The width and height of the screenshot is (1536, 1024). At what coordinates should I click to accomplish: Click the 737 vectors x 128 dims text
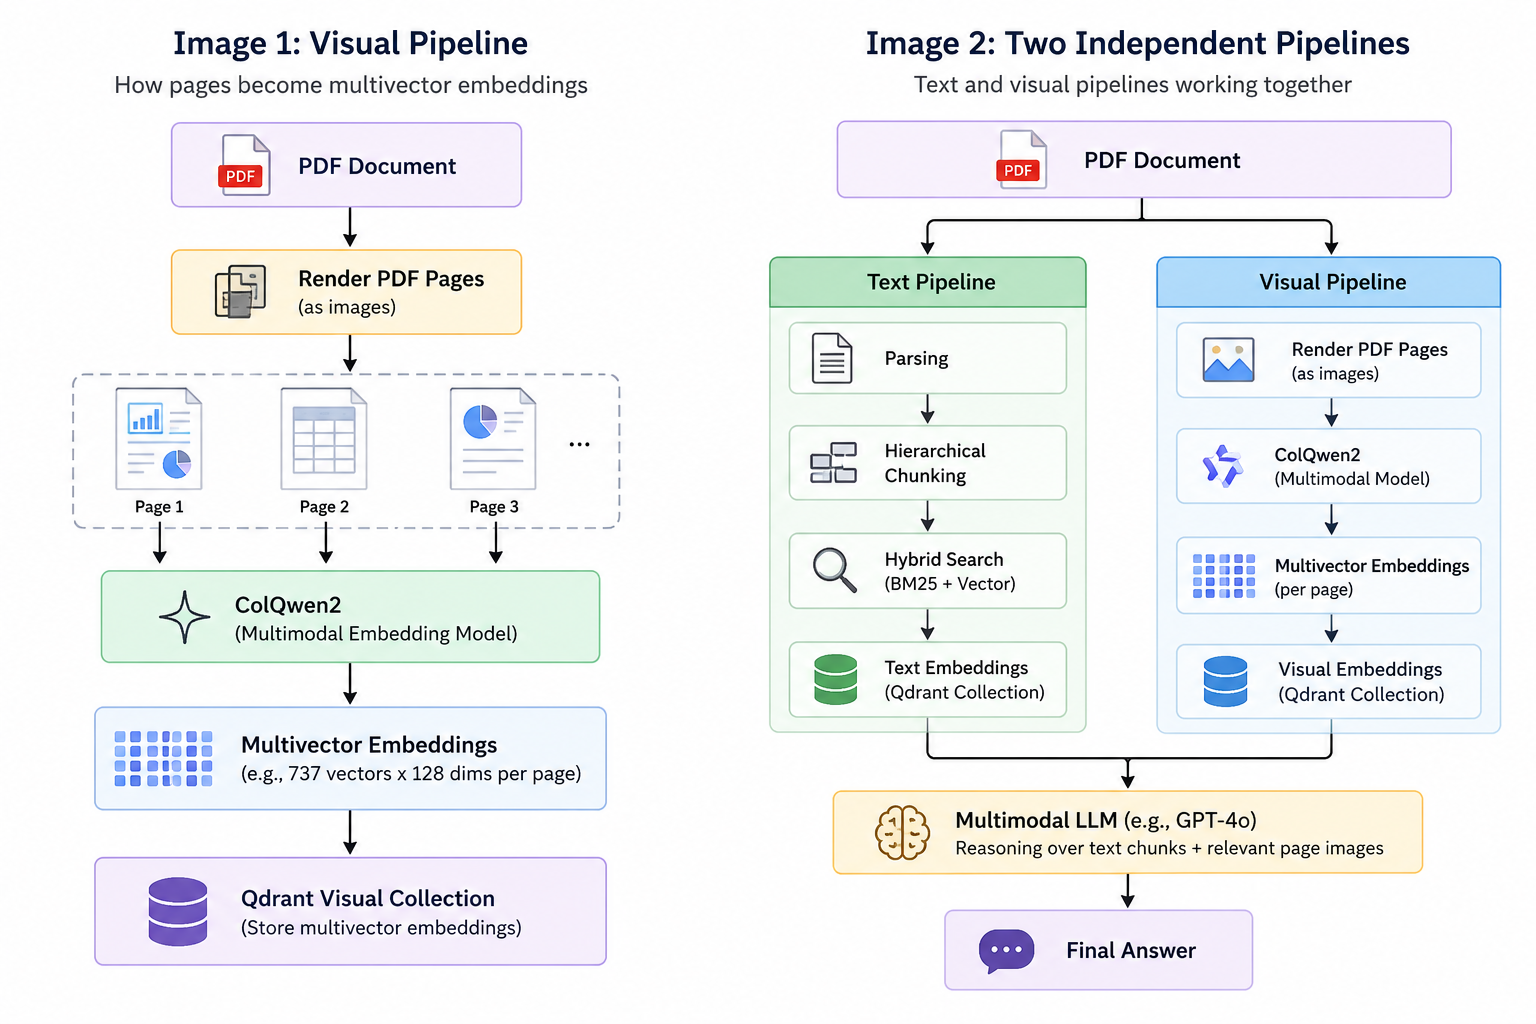pyautogui.click(x=411, y=773)
